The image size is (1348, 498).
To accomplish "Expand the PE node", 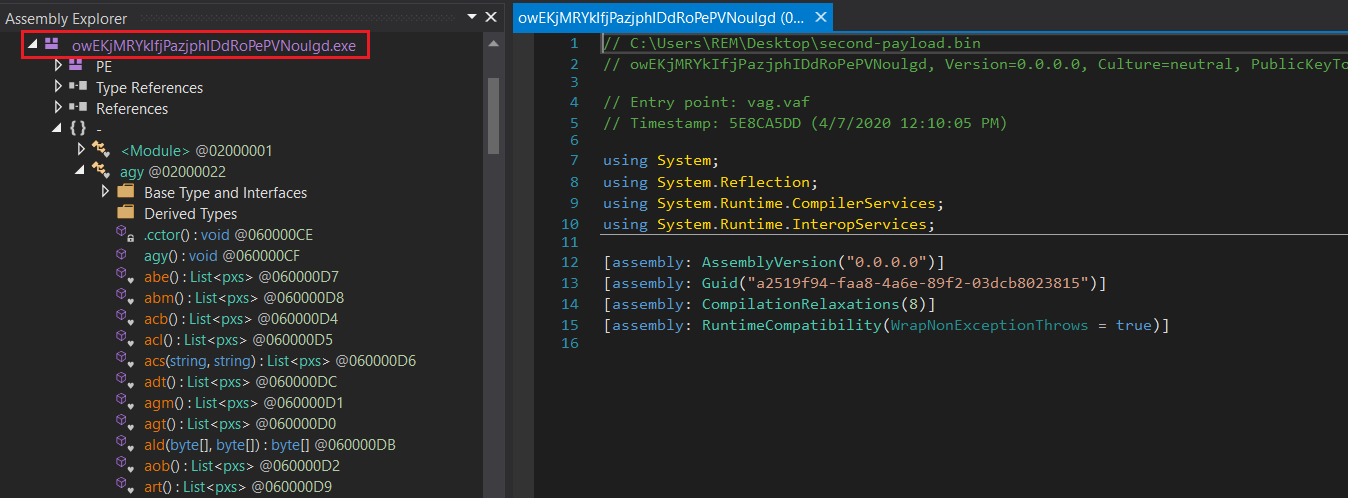I will pos(59,66).
